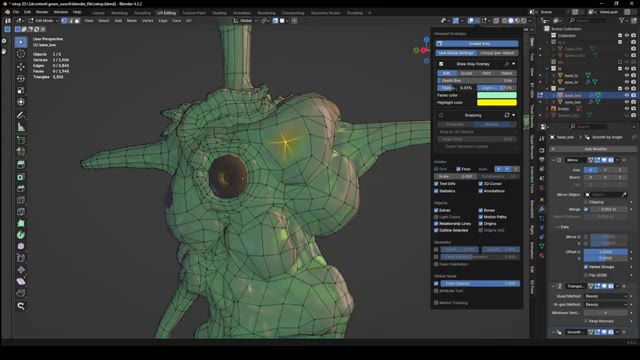Select the Move tool

tap(21, 67)
